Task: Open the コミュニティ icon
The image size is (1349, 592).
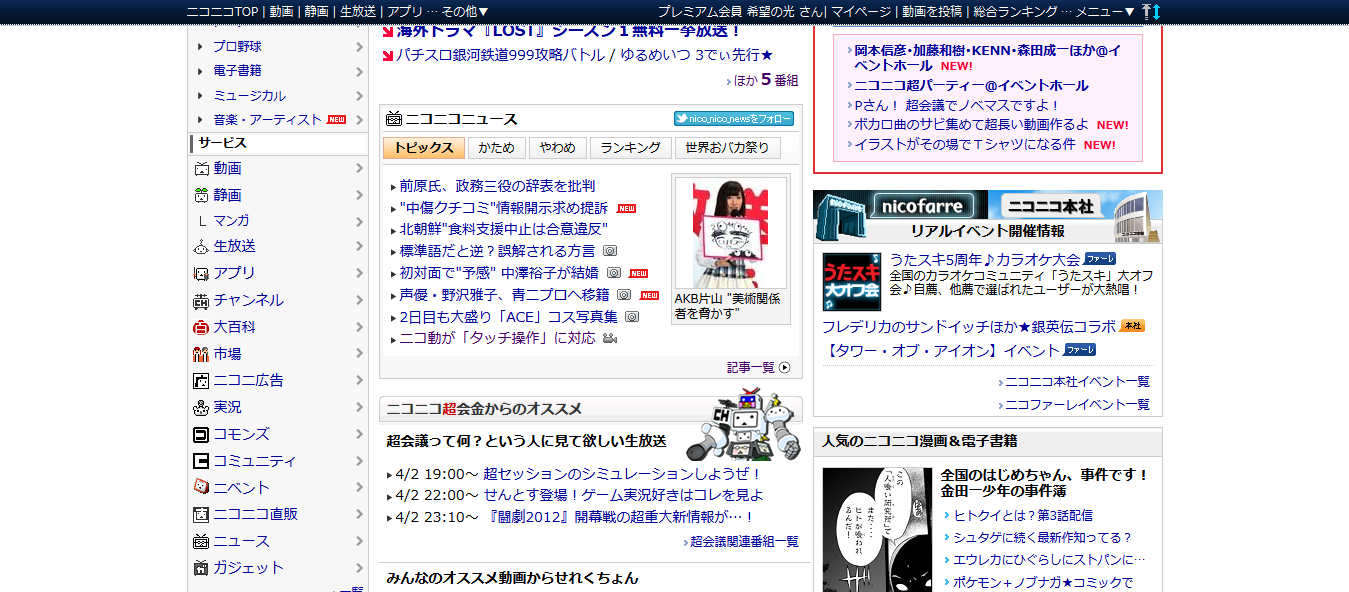Action: point(201,461)
